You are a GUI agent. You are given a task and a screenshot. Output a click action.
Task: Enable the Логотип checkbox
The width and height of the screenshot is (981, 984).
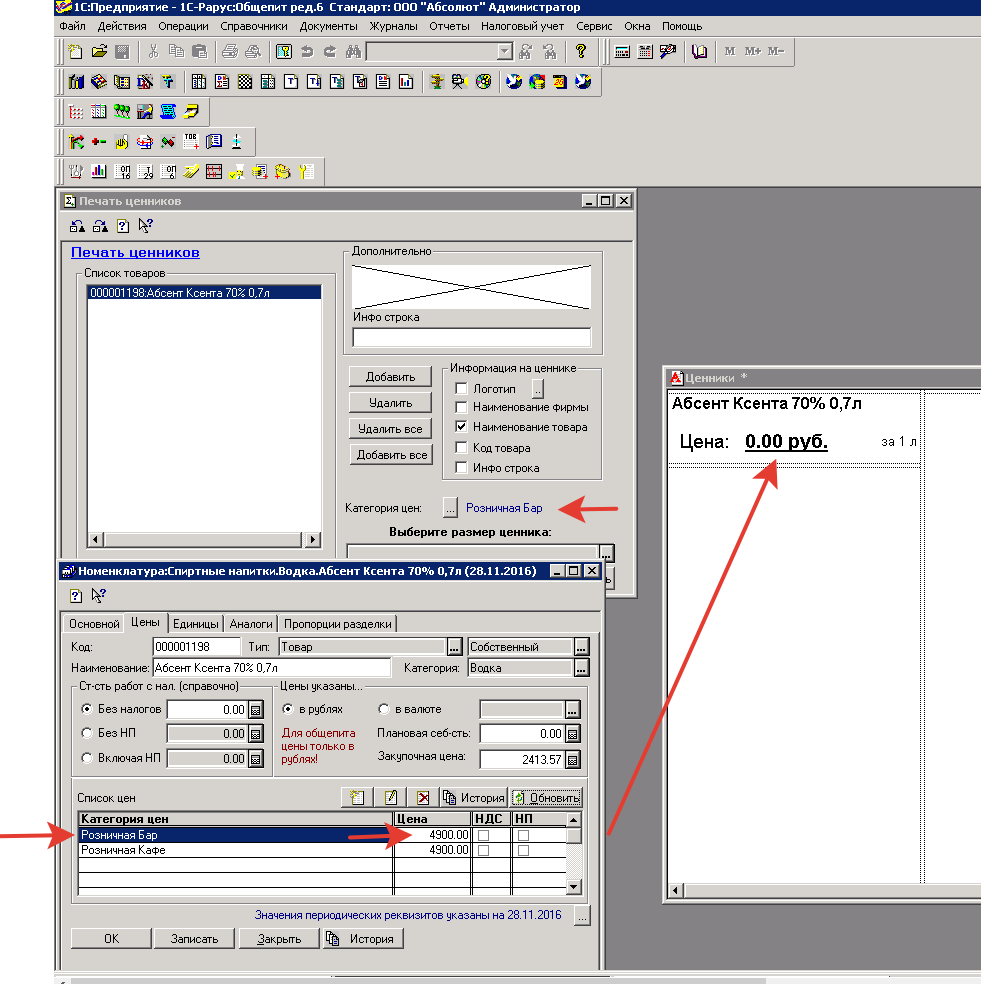(461, 388)
